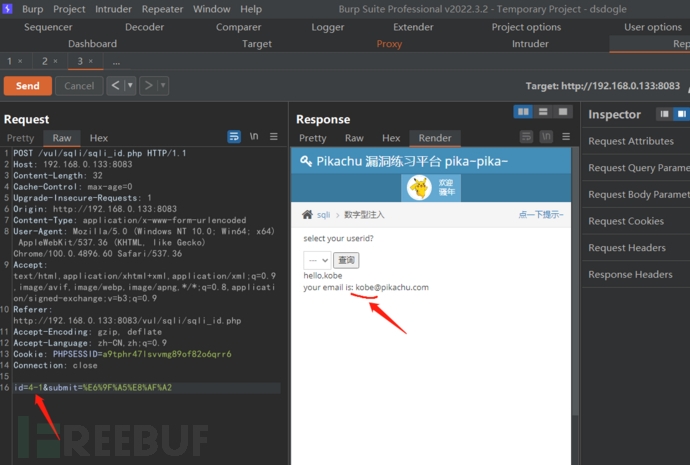Switch Response view to Pretty
The image size is (690, 465).
312,138
